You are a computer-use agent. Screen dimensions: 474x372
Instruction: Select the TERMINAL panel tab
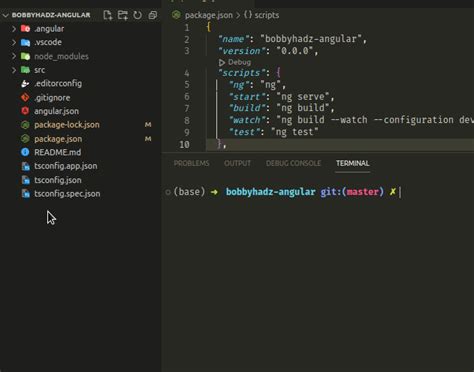click(x=353, y=163)
